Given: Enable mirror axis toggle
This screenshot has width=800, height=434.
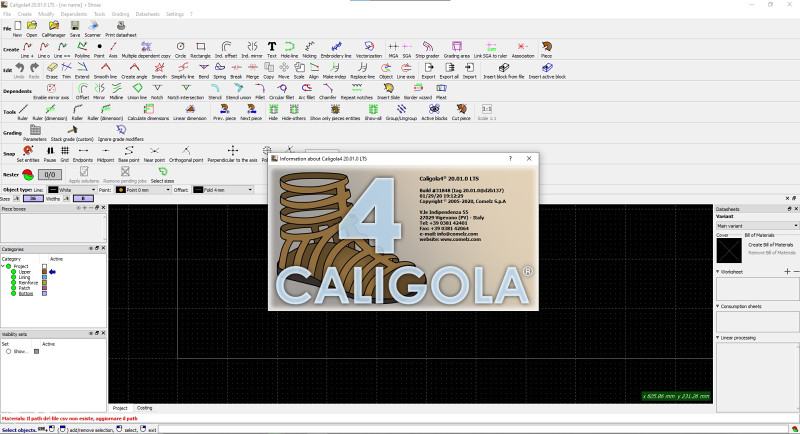Looking at the screenshot, I should coord(51,91).
